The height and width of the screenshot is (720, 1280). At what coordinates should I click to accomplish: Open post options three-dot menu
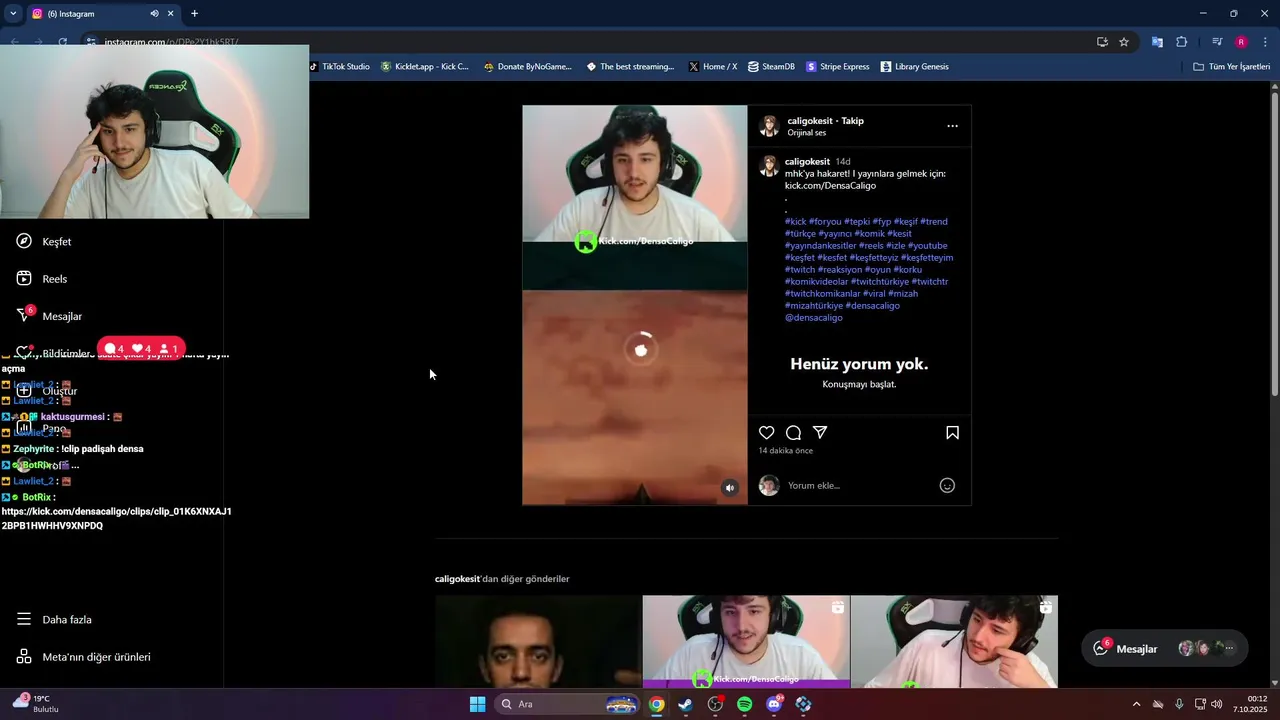[952, 126]
